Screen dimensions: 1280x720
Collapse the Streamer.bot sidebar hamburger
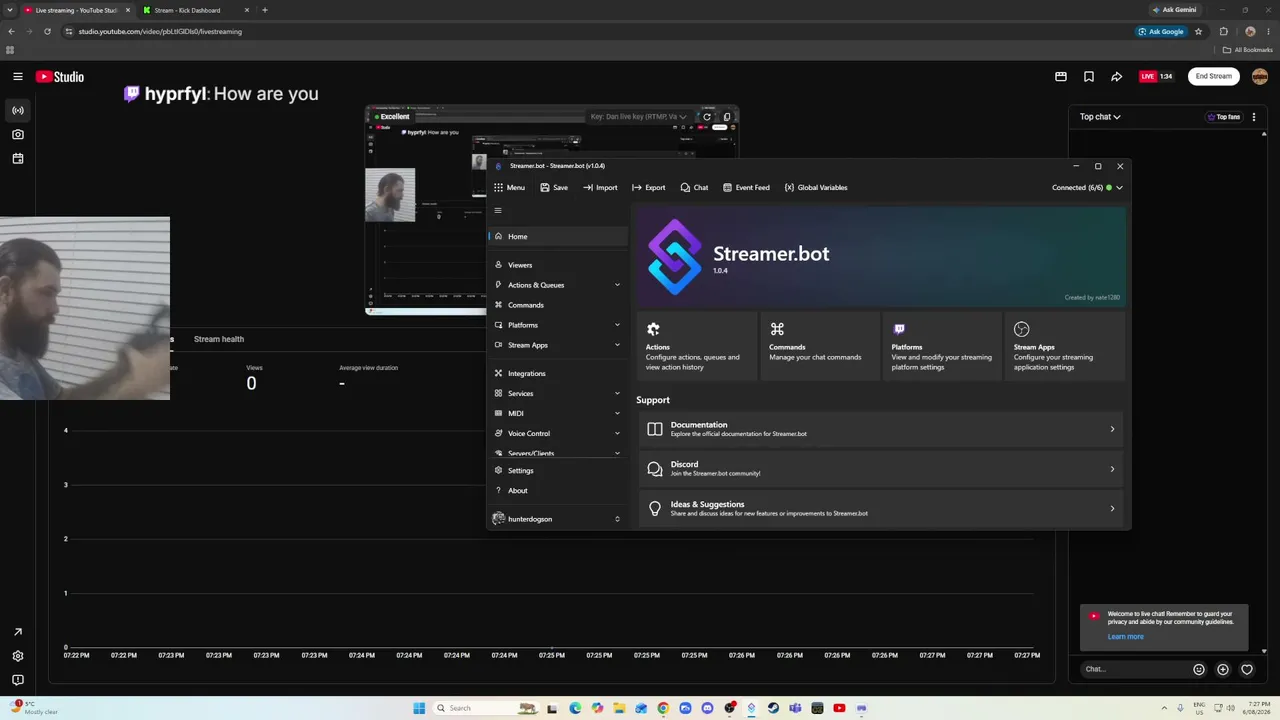498,210
